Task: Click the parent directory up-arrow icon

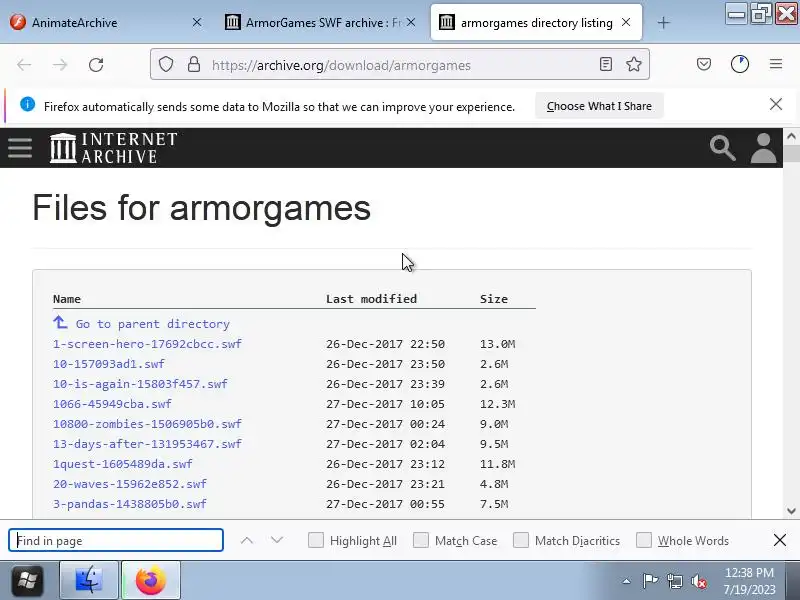Action: coord(60,322)
